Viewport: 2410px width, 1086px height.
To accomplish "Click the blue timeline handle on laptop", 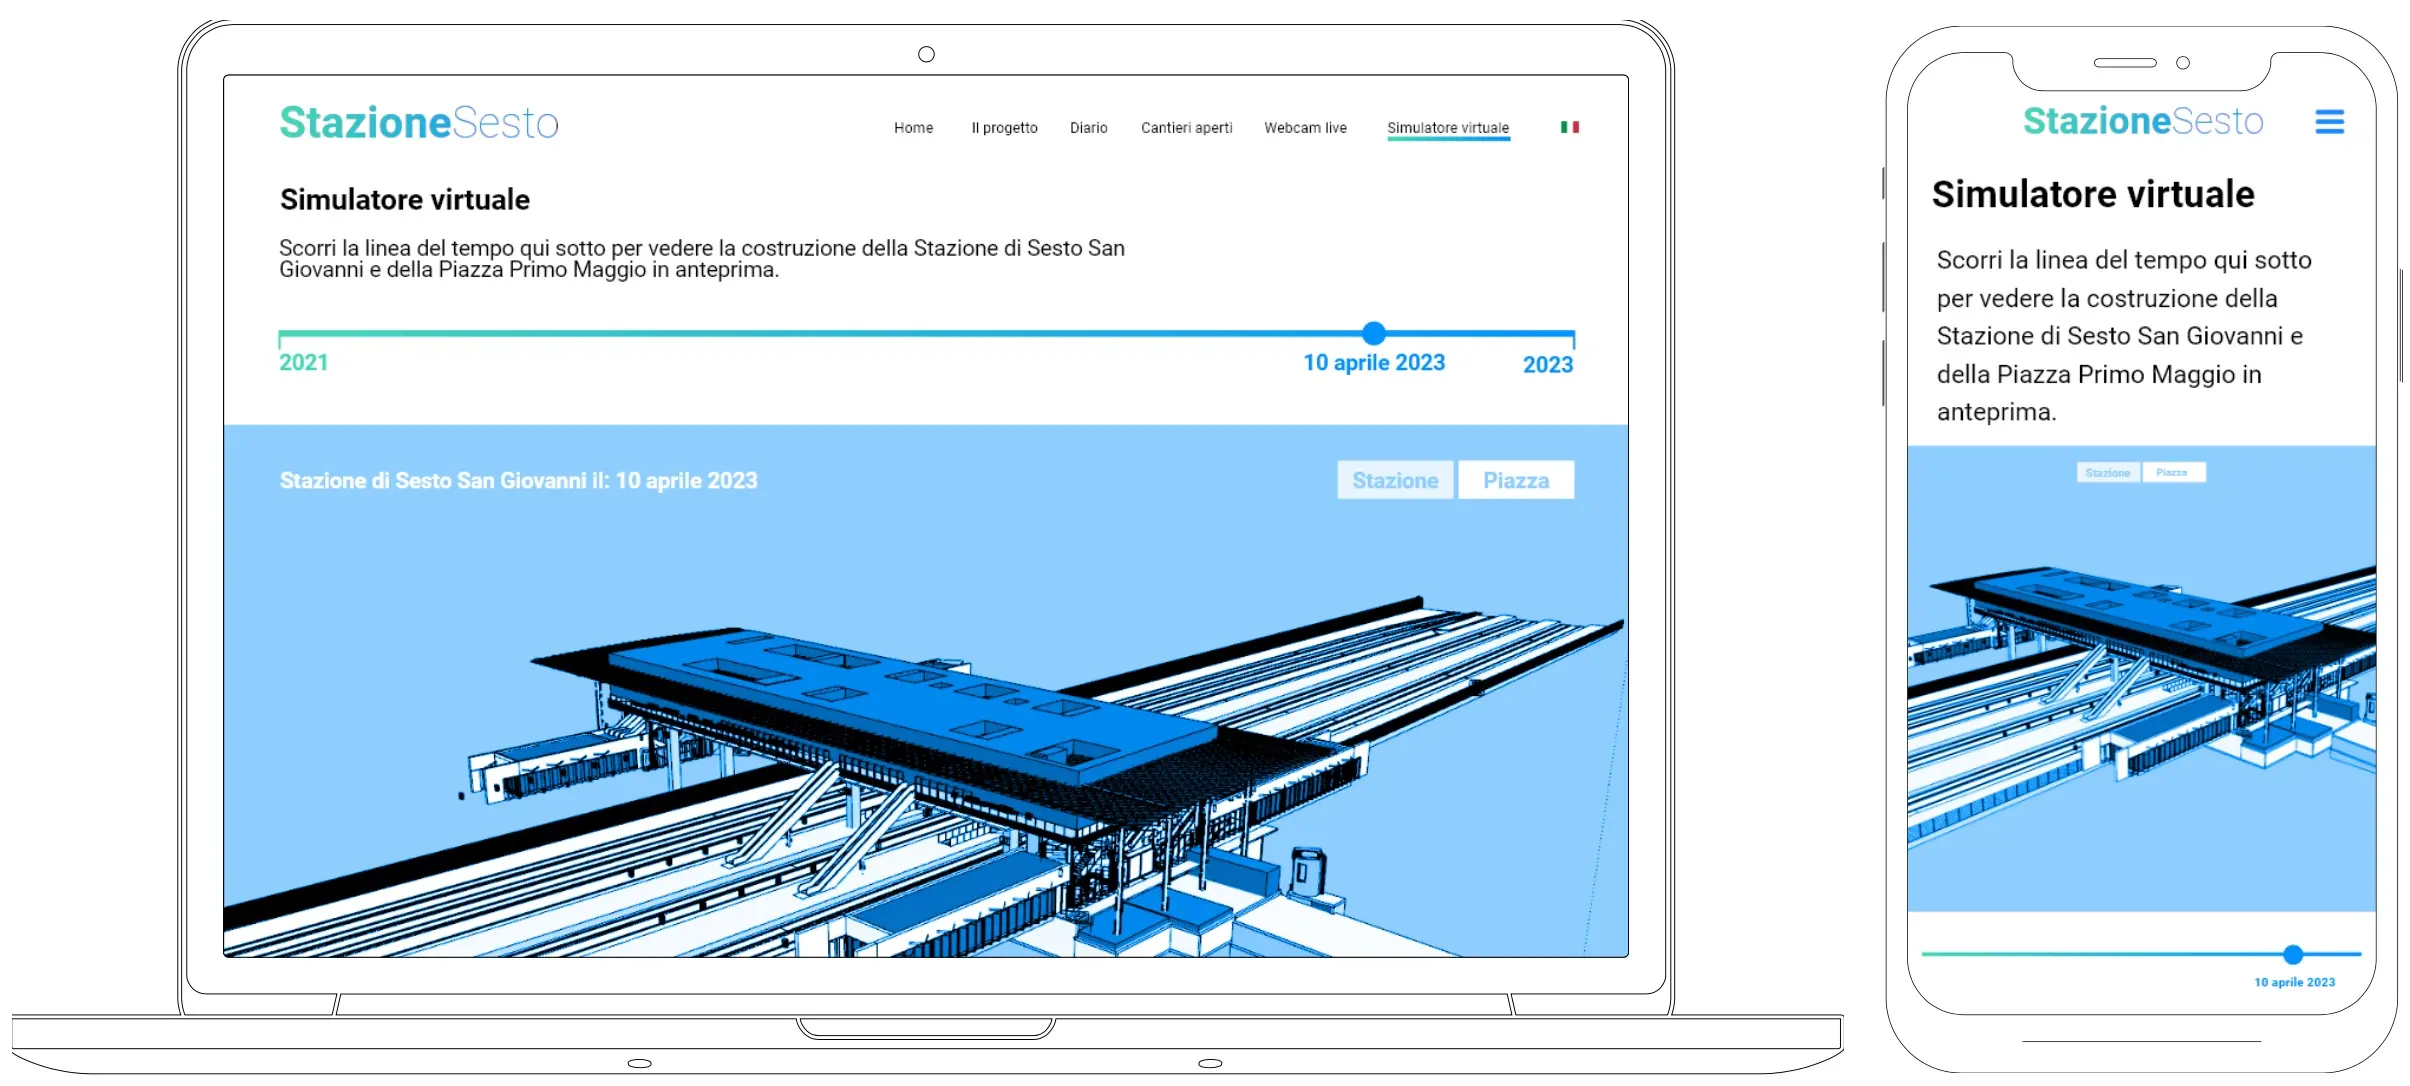I will 1374,333.
